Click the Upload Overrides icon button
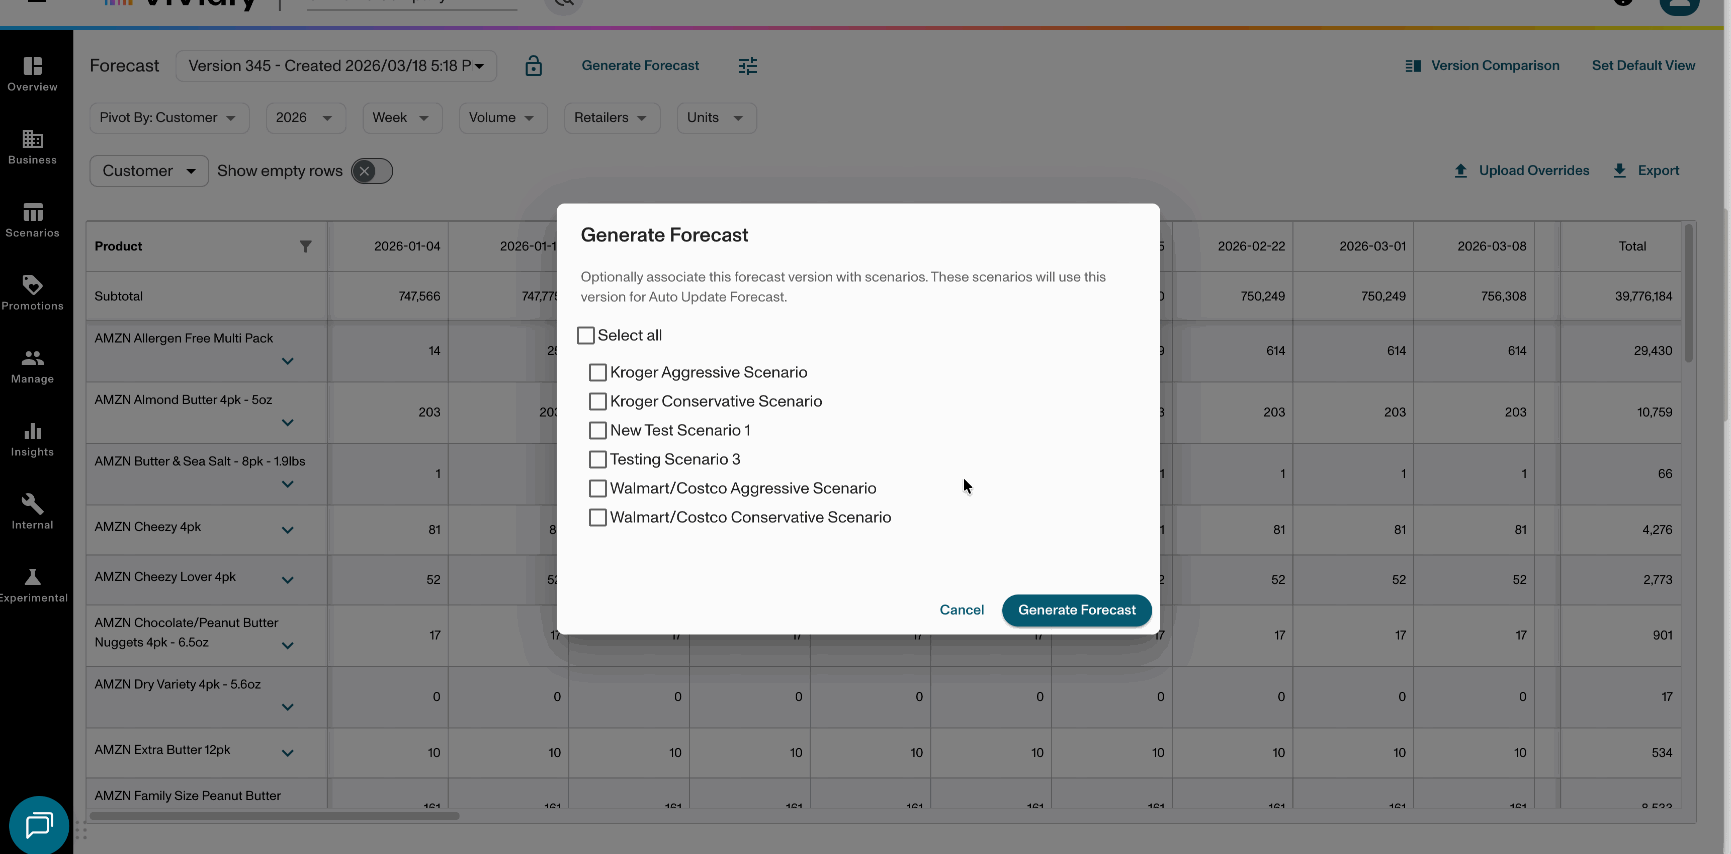This screenshot has width=1731, height=854. 1461,171
